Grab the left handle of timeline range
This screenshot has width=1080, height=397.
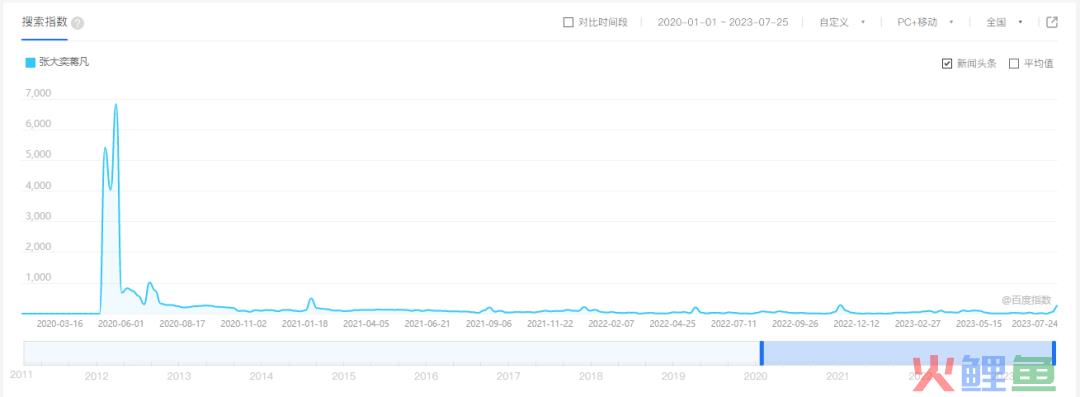pos(762,353)
